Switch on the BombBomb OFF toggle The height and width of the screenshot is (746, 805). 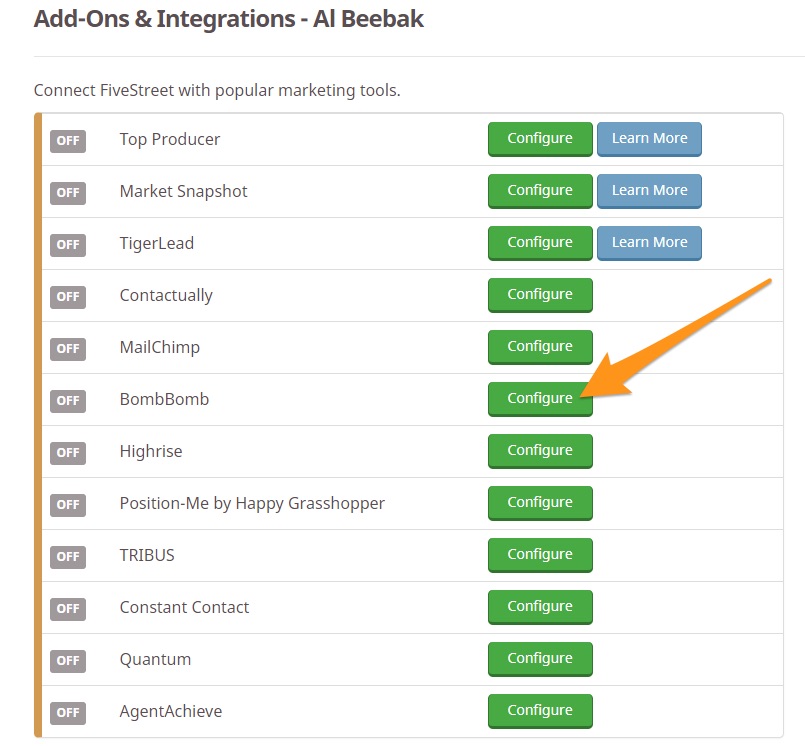coord(68,400)
